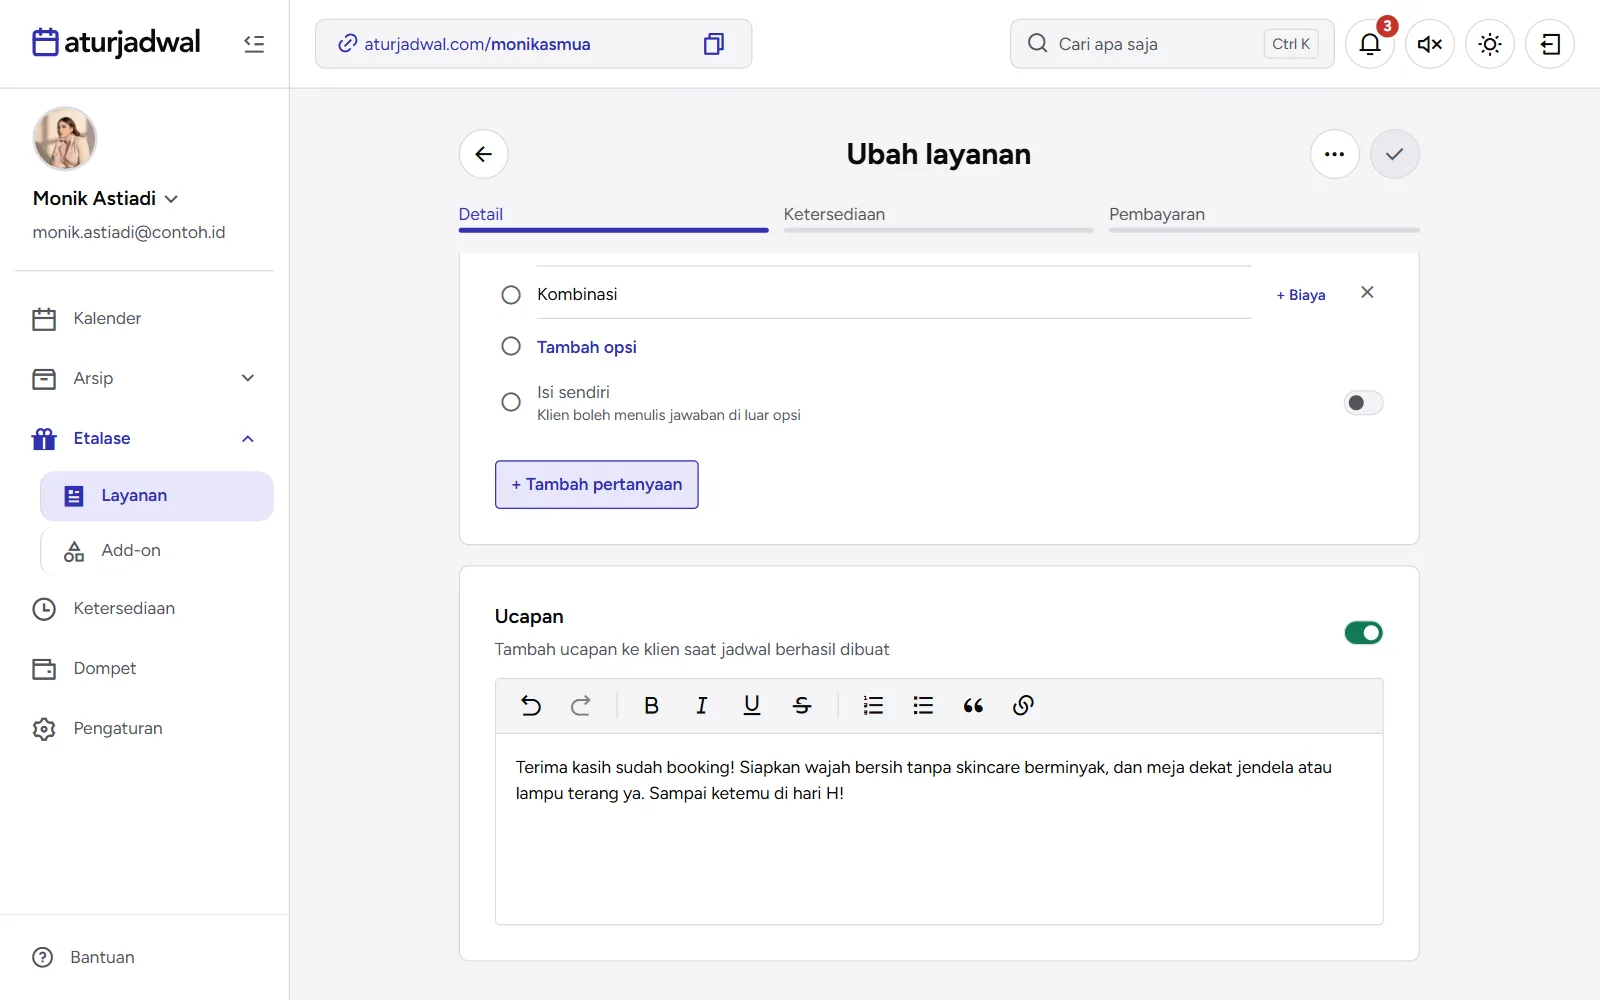Click into the Ucapan message text area
Viewport: 1600px width, 1000px height.
939,829
